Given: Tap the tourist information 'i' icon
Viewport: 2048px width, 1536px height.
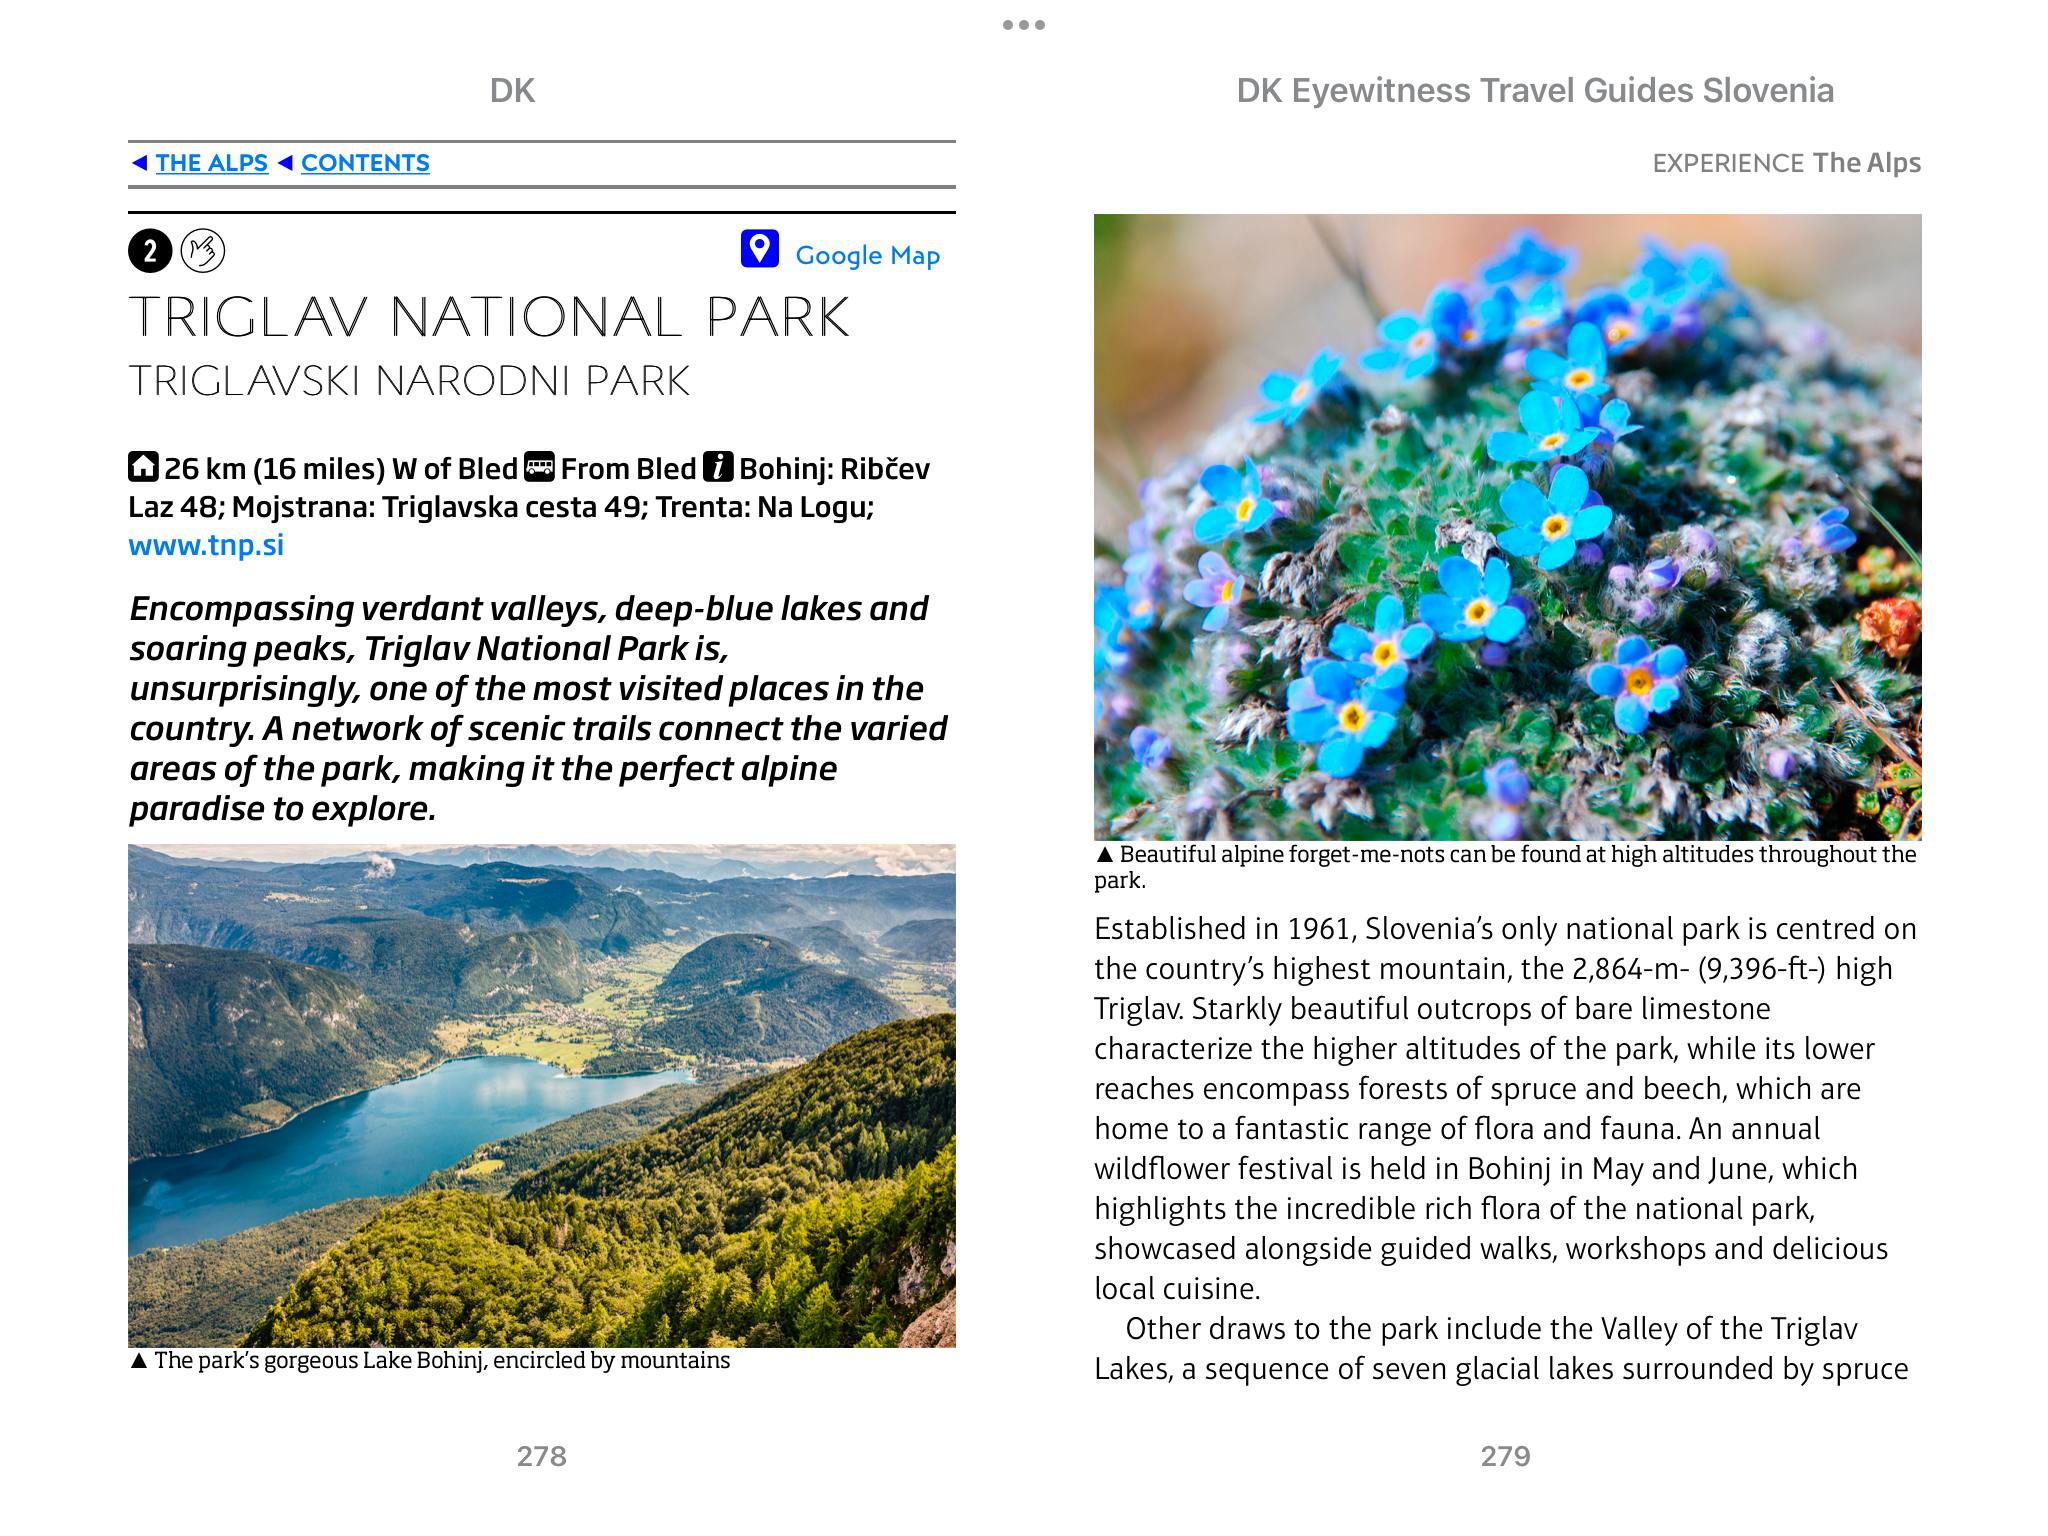Looking at the screenshot, I should [717, 467].
